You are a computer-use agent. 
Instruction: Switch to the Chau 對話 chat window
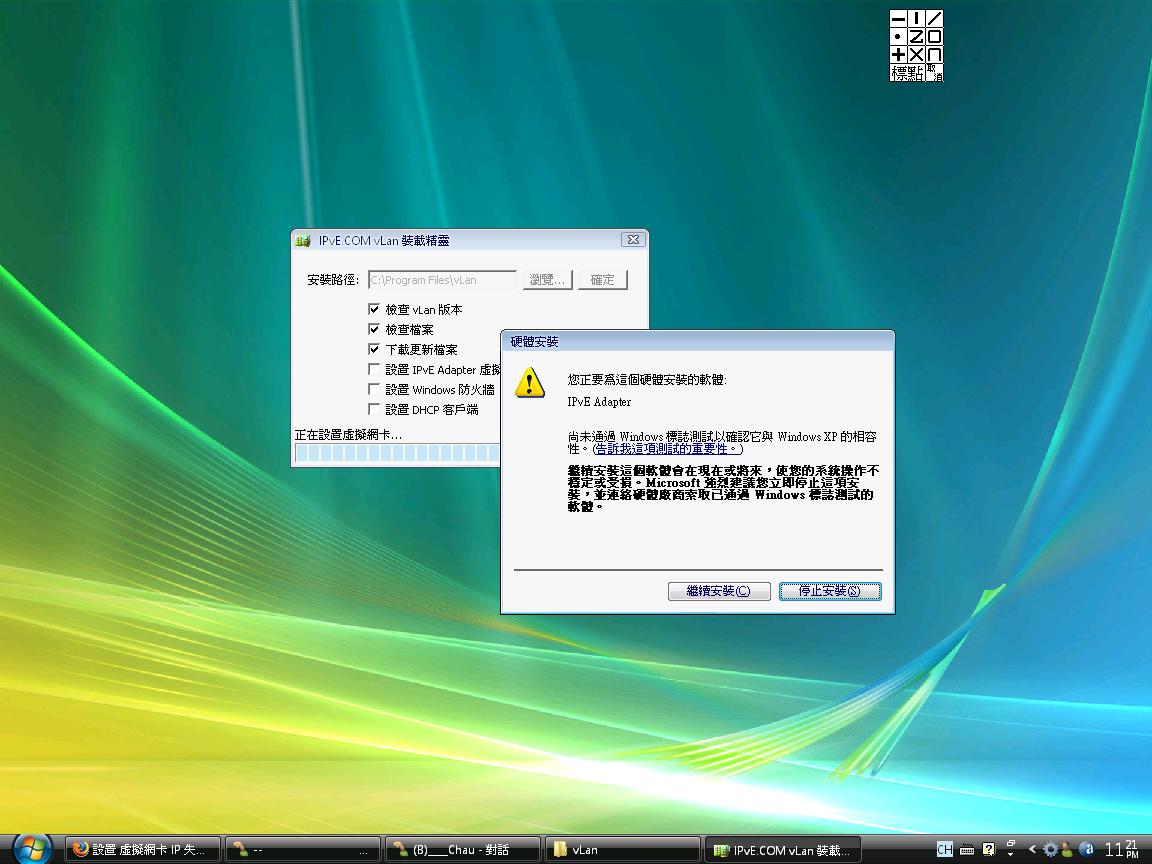click(x=462, y=850)
